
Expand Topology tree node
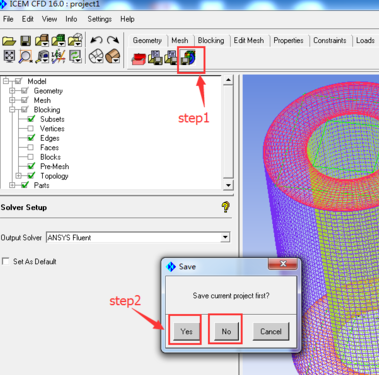[x=18, y=175]
